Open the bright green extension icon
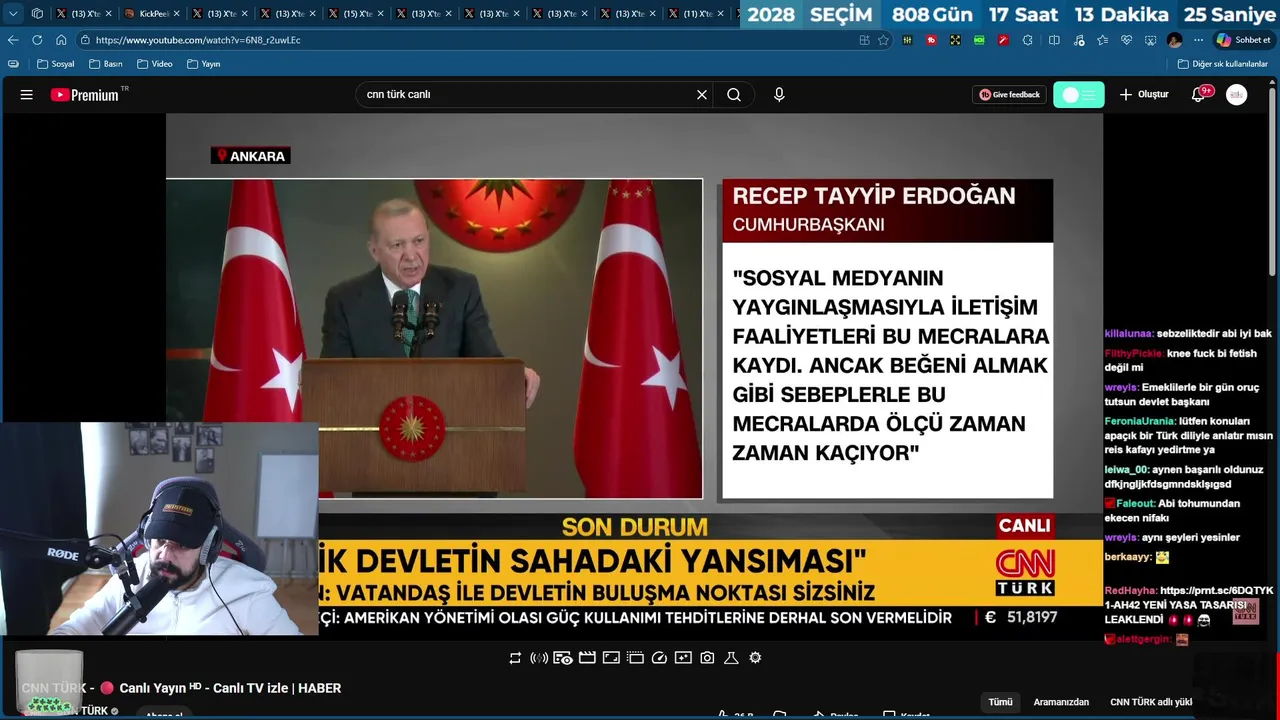 click(979, 40)
